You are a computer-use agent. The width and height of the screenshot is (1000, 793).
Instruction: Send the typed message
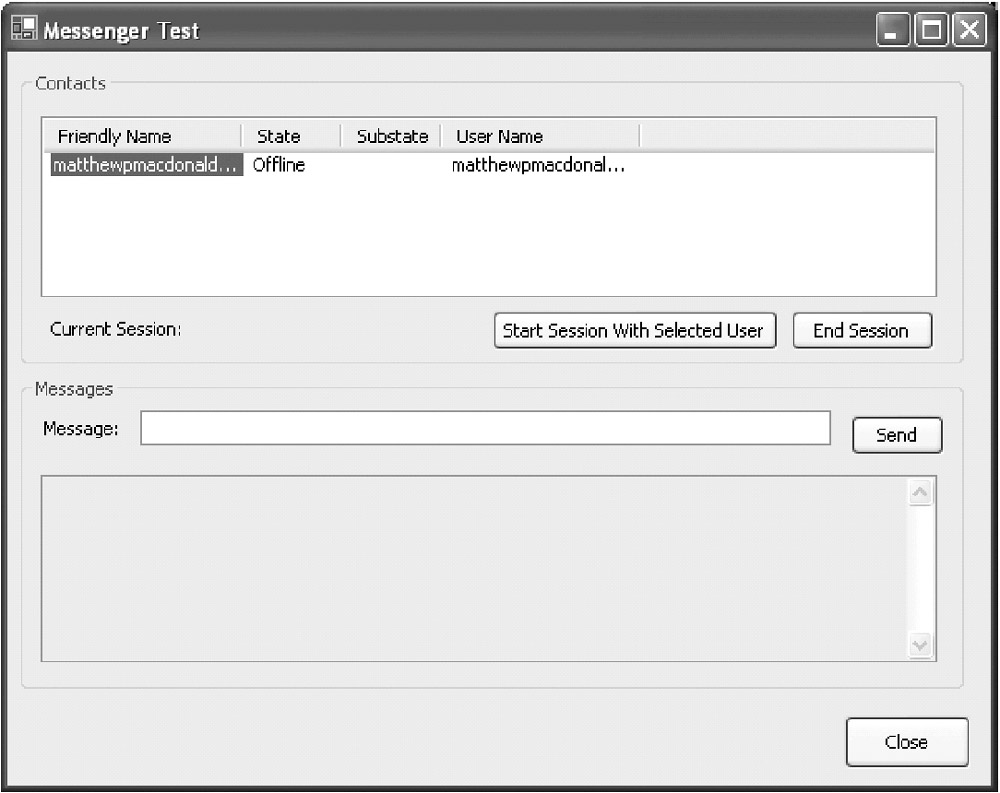click(x=896, y=435)
